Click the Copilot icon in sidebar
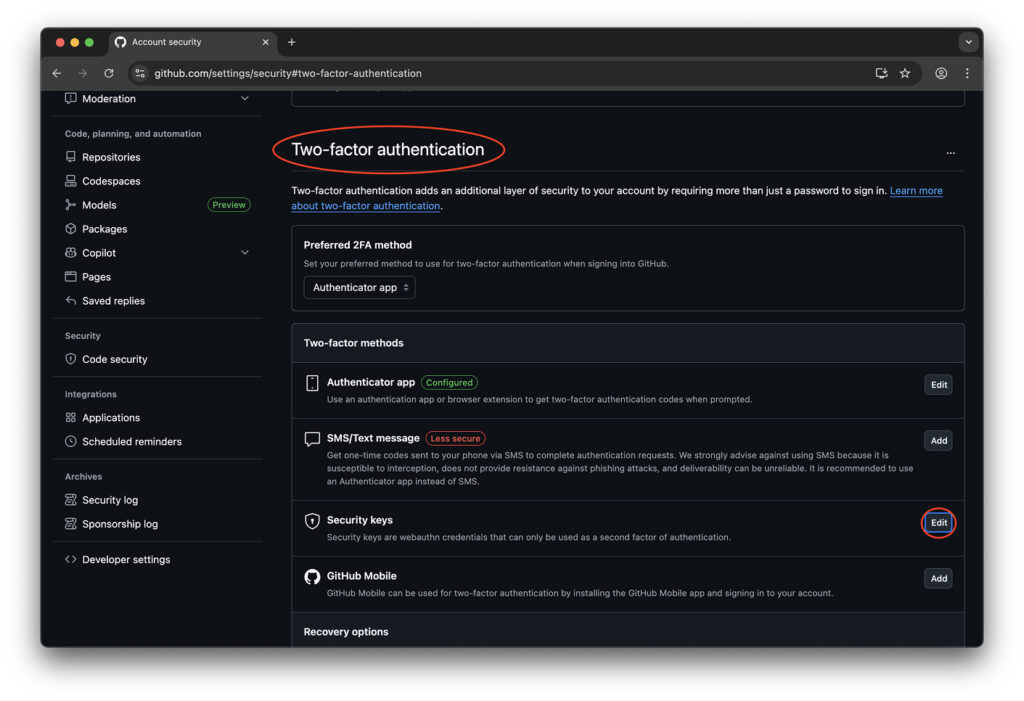 pos(71,253)
